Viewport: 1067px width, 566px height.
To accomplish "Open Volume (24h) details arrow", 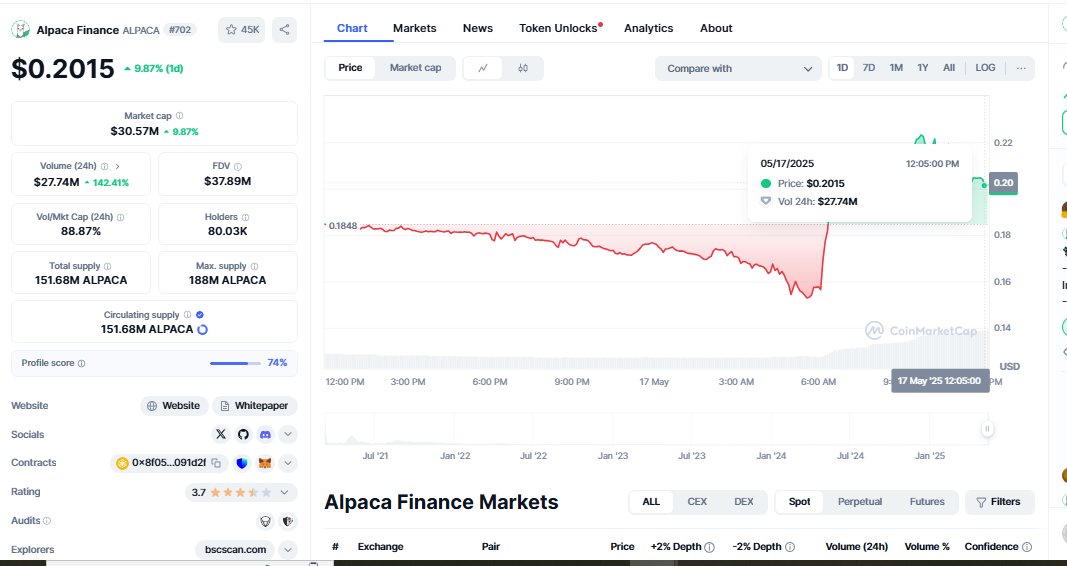I will [117, 166].
